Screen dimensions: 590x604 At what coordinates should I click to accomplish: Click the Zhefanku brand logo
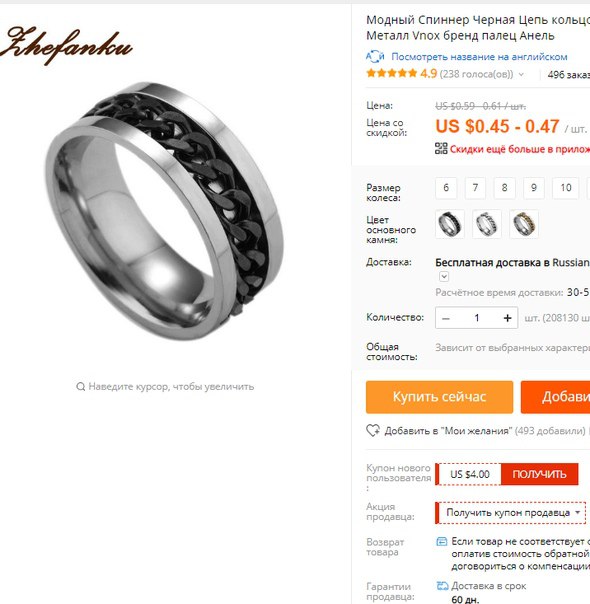[x=66, y=46]
